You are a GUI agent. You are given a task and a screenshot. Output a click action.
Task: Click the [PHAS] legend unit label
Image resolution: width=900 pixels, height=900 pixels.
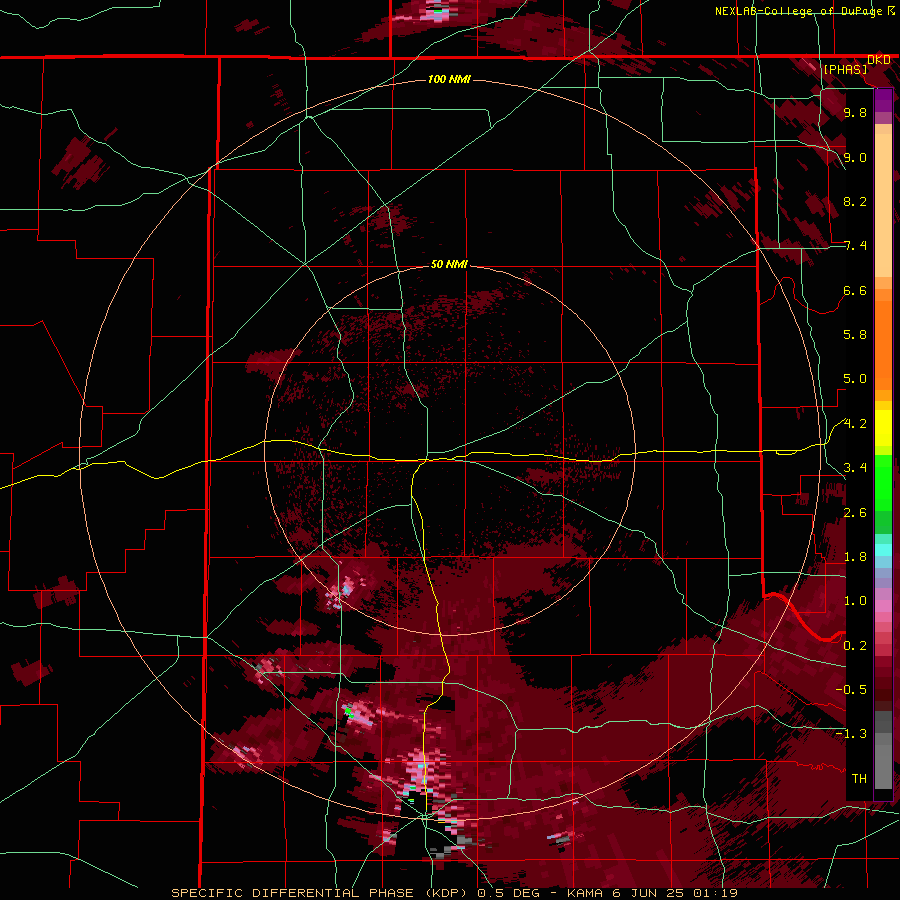coord(845,70)
